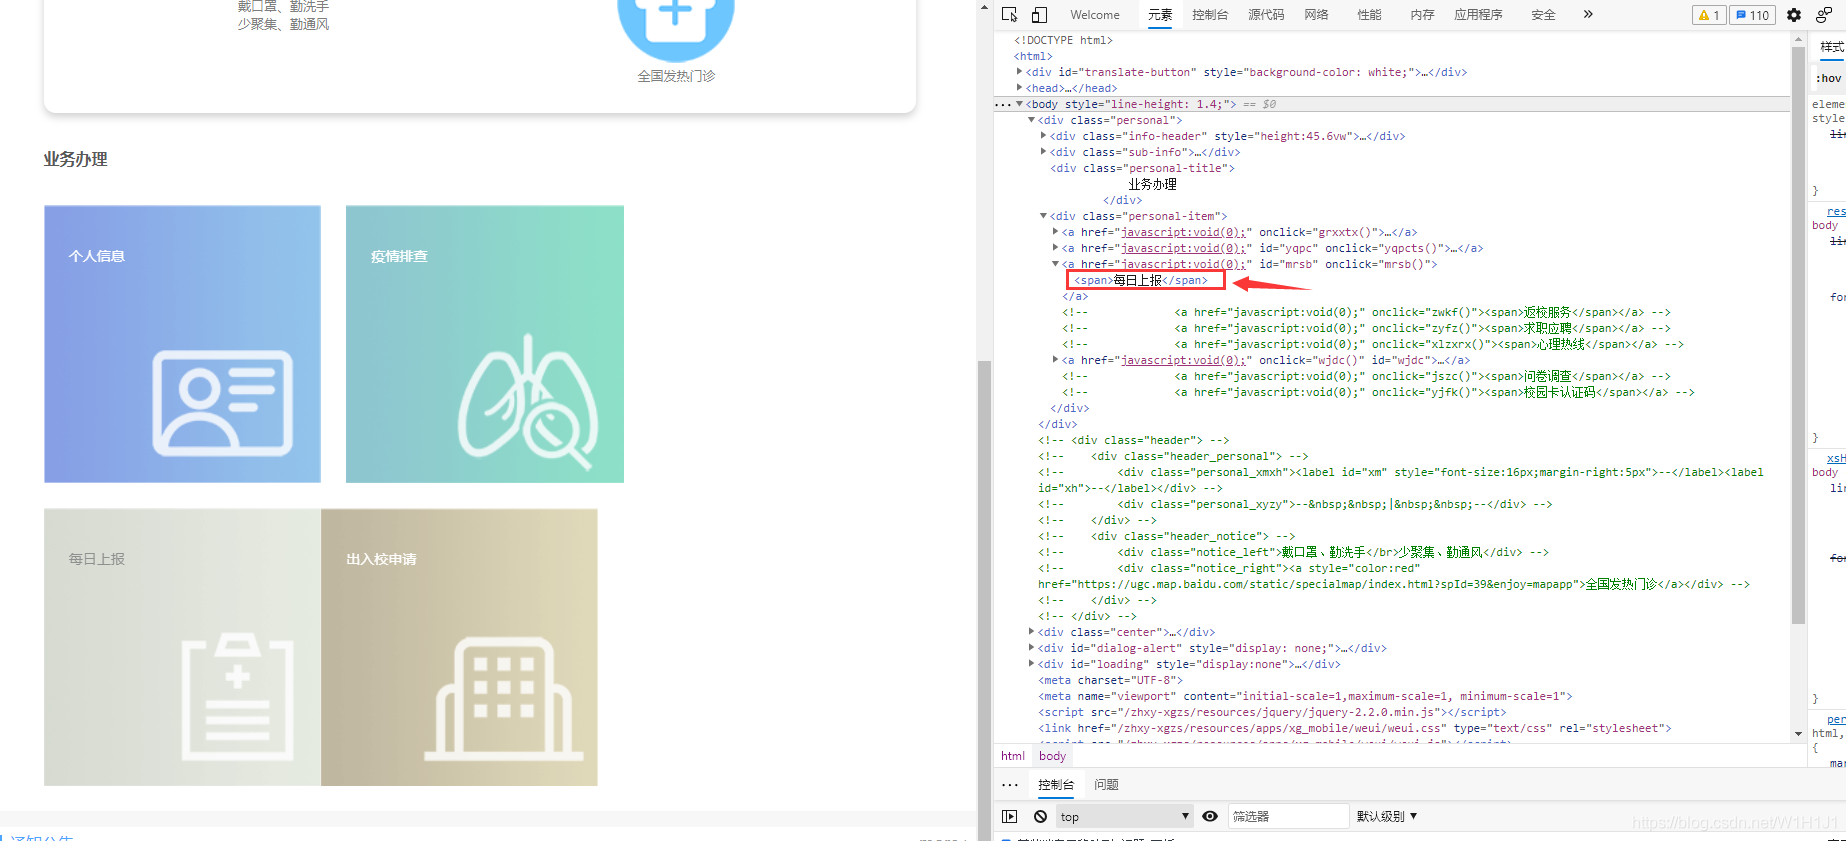Select the DOCTYPE html line
Screen dimensions: 1846x841
(1063, 40)
